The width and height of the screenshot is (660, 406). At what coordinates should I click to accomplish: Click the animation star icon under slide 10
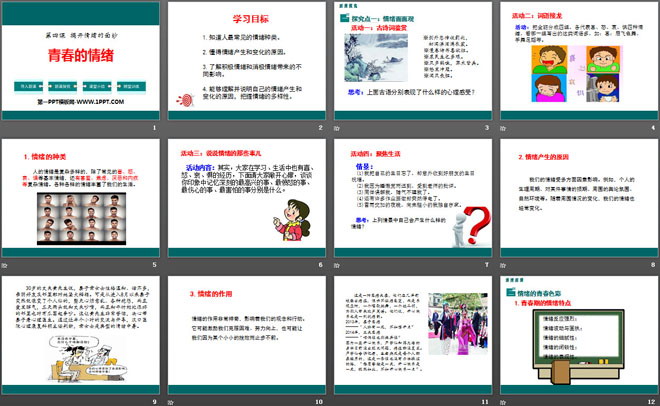(x=170, y=402)
